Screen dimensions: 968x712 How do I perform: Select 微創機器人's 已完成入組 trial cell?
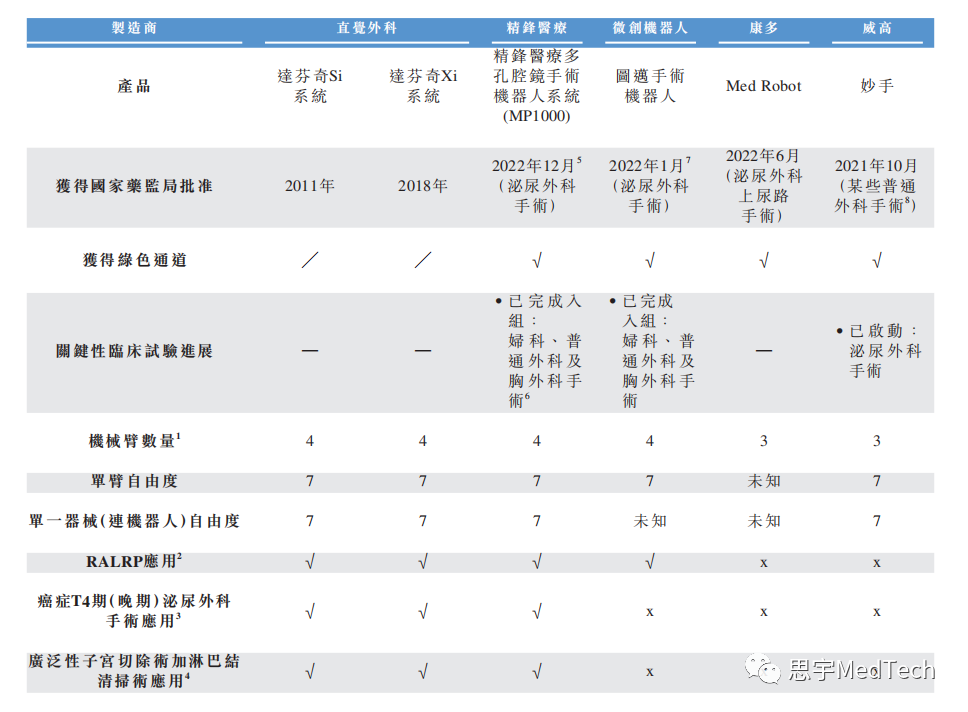[652, 351]
